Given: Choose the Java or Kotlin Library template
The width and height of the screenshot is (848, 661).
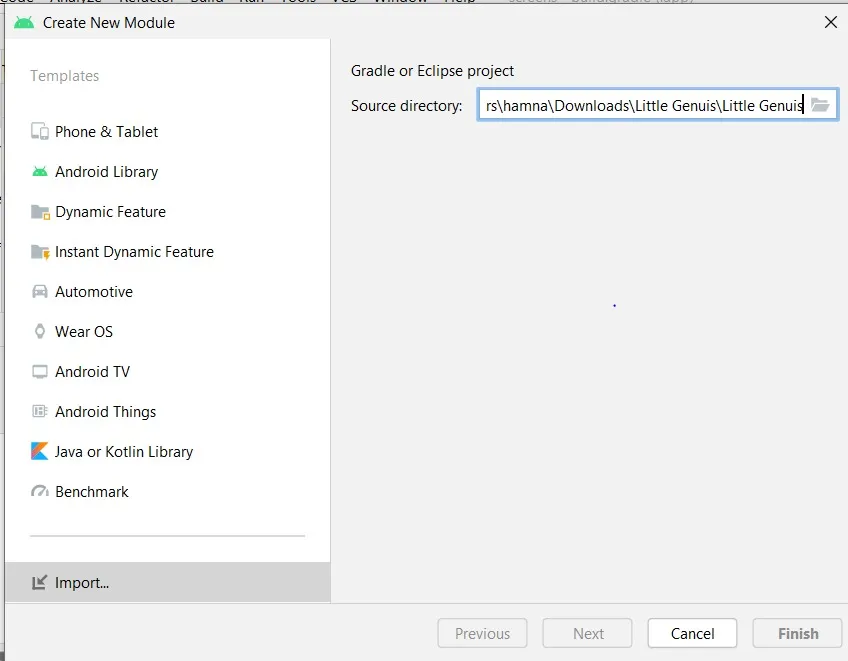Looking at the screenshot, I should coord(124,452).
